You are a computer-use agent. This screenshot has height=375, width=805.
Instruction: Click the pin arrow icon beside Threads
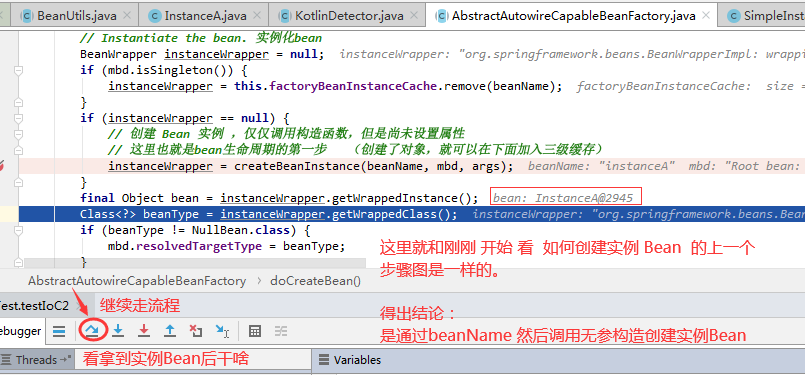(x=65, y=360)
